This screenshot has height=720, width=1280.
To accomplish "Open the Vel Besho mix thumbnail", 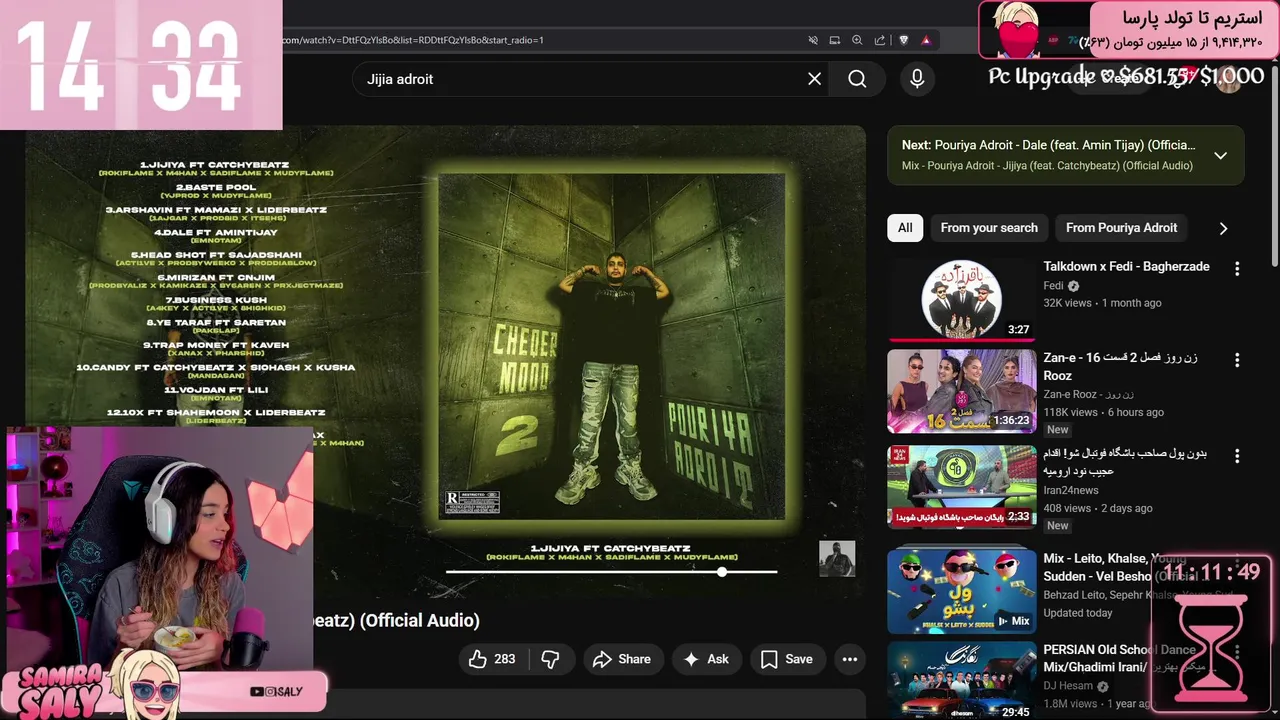I will tap(962, 591).
